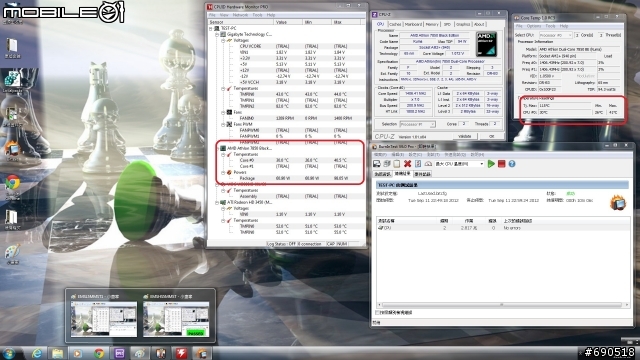
Task: Start tests with the green play icon
Action: coord(491,164)
